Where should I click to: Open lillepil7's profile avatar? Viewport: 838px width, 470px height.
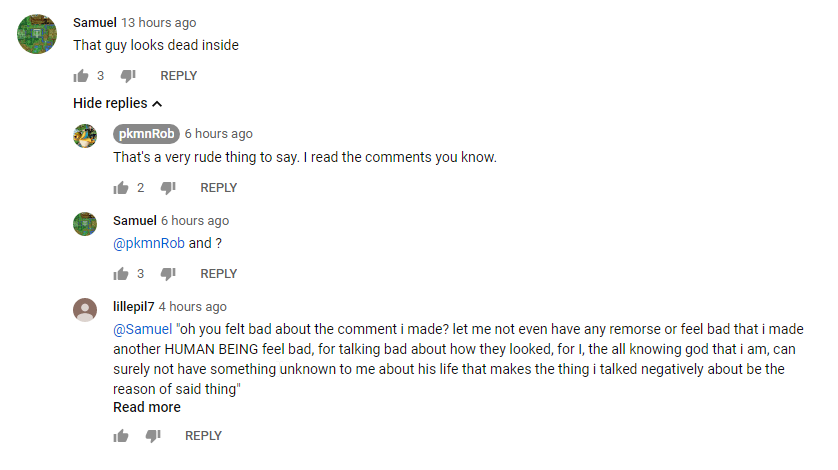(x=85, y=310)
